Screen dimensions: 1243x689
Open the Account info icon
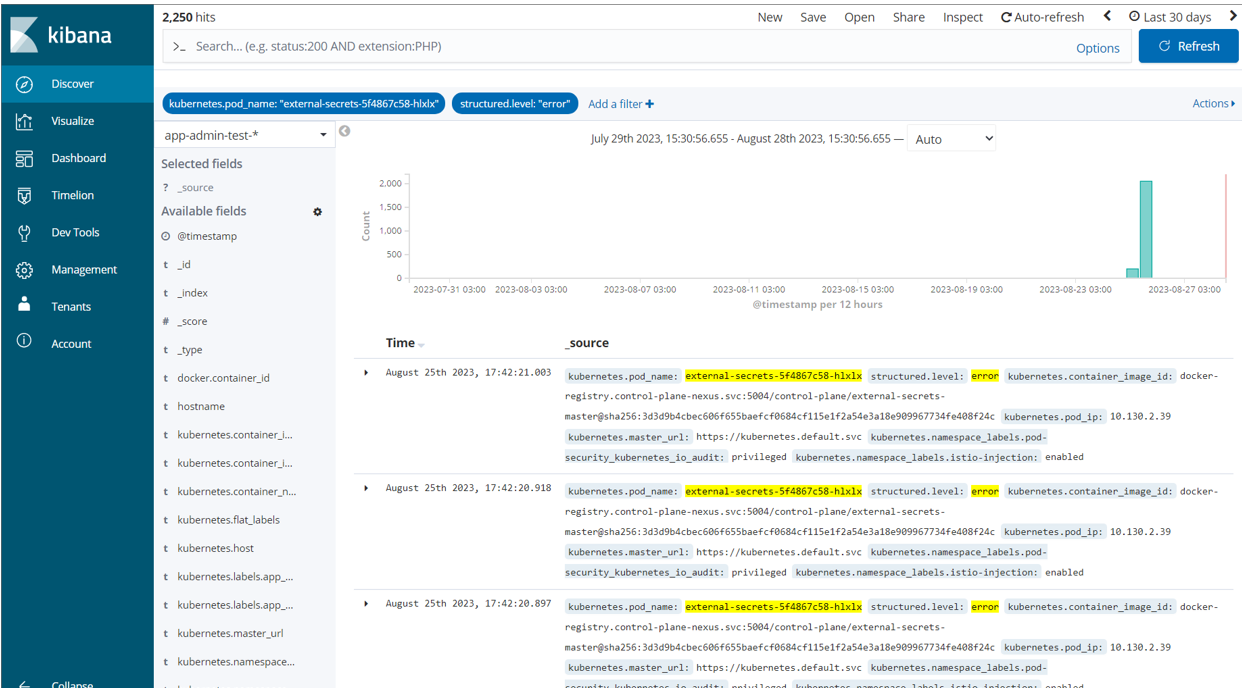pos(24,343)
